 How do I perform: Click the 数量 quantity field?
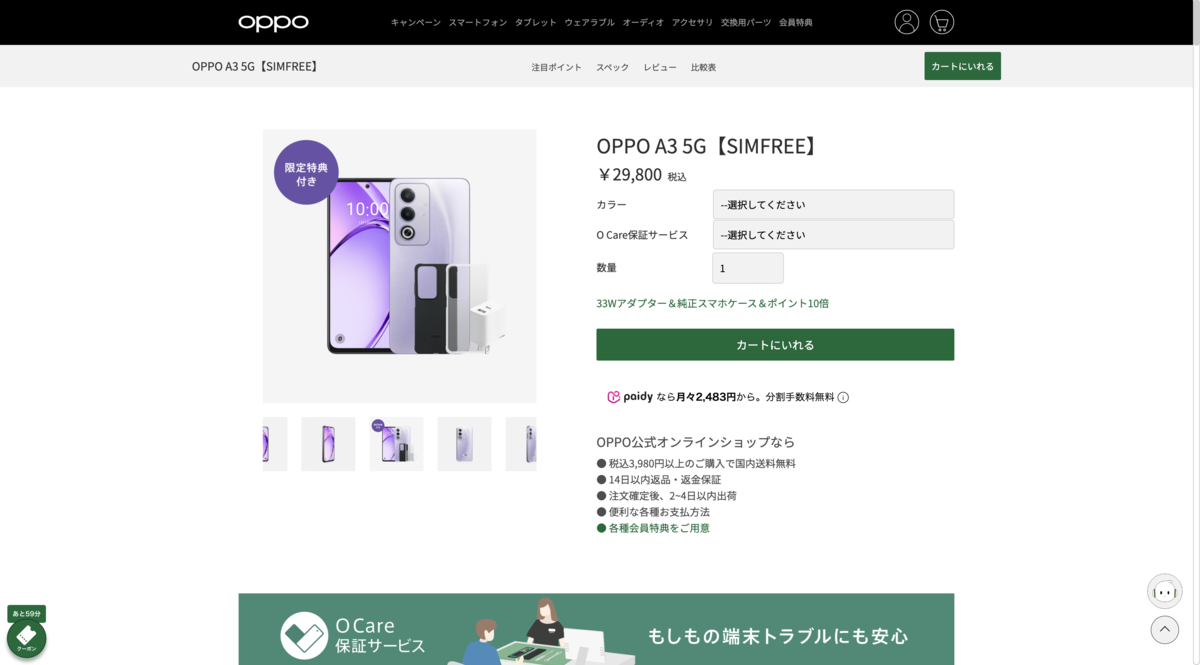coord(748,268)
